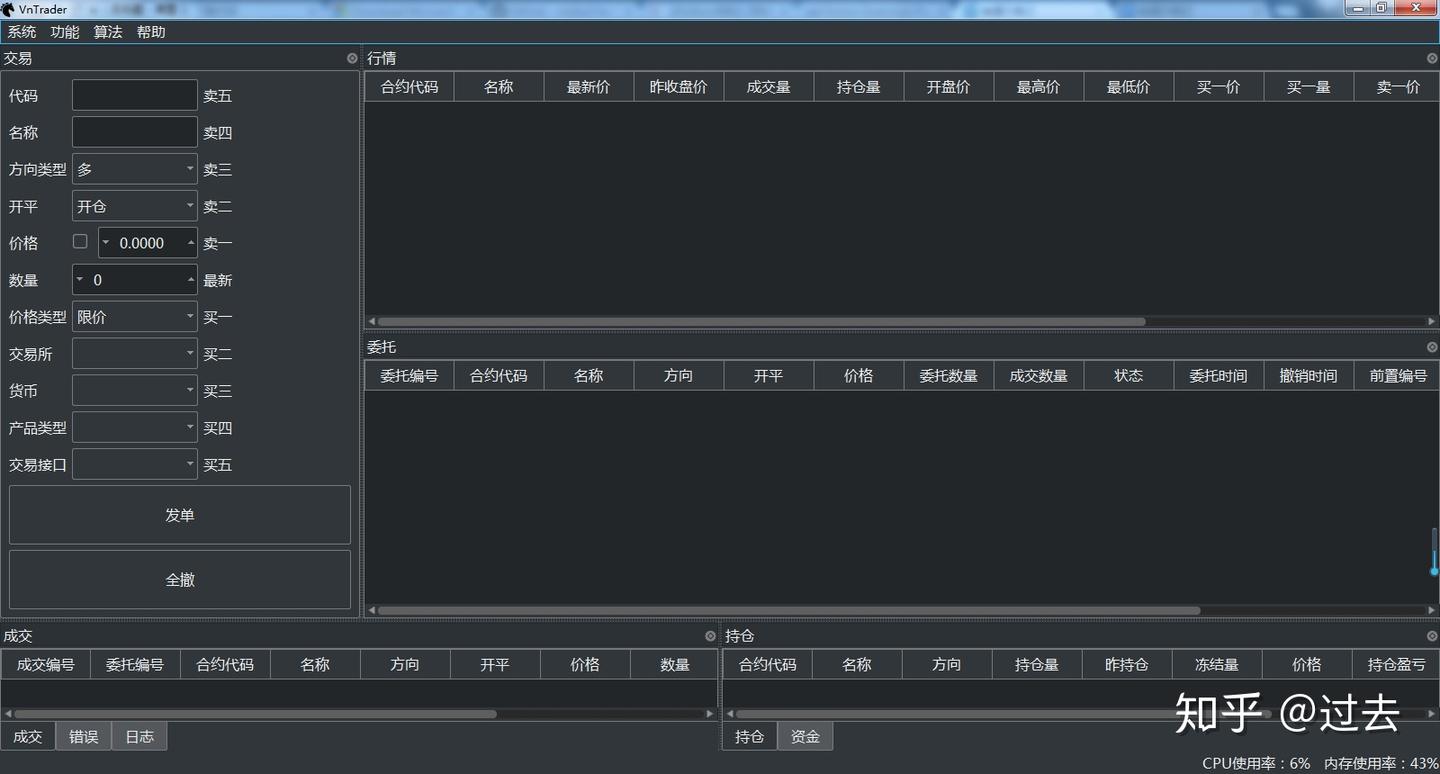
Task: Click the 发单 order button
Action: pyautogui.click(x=179, y=514)
